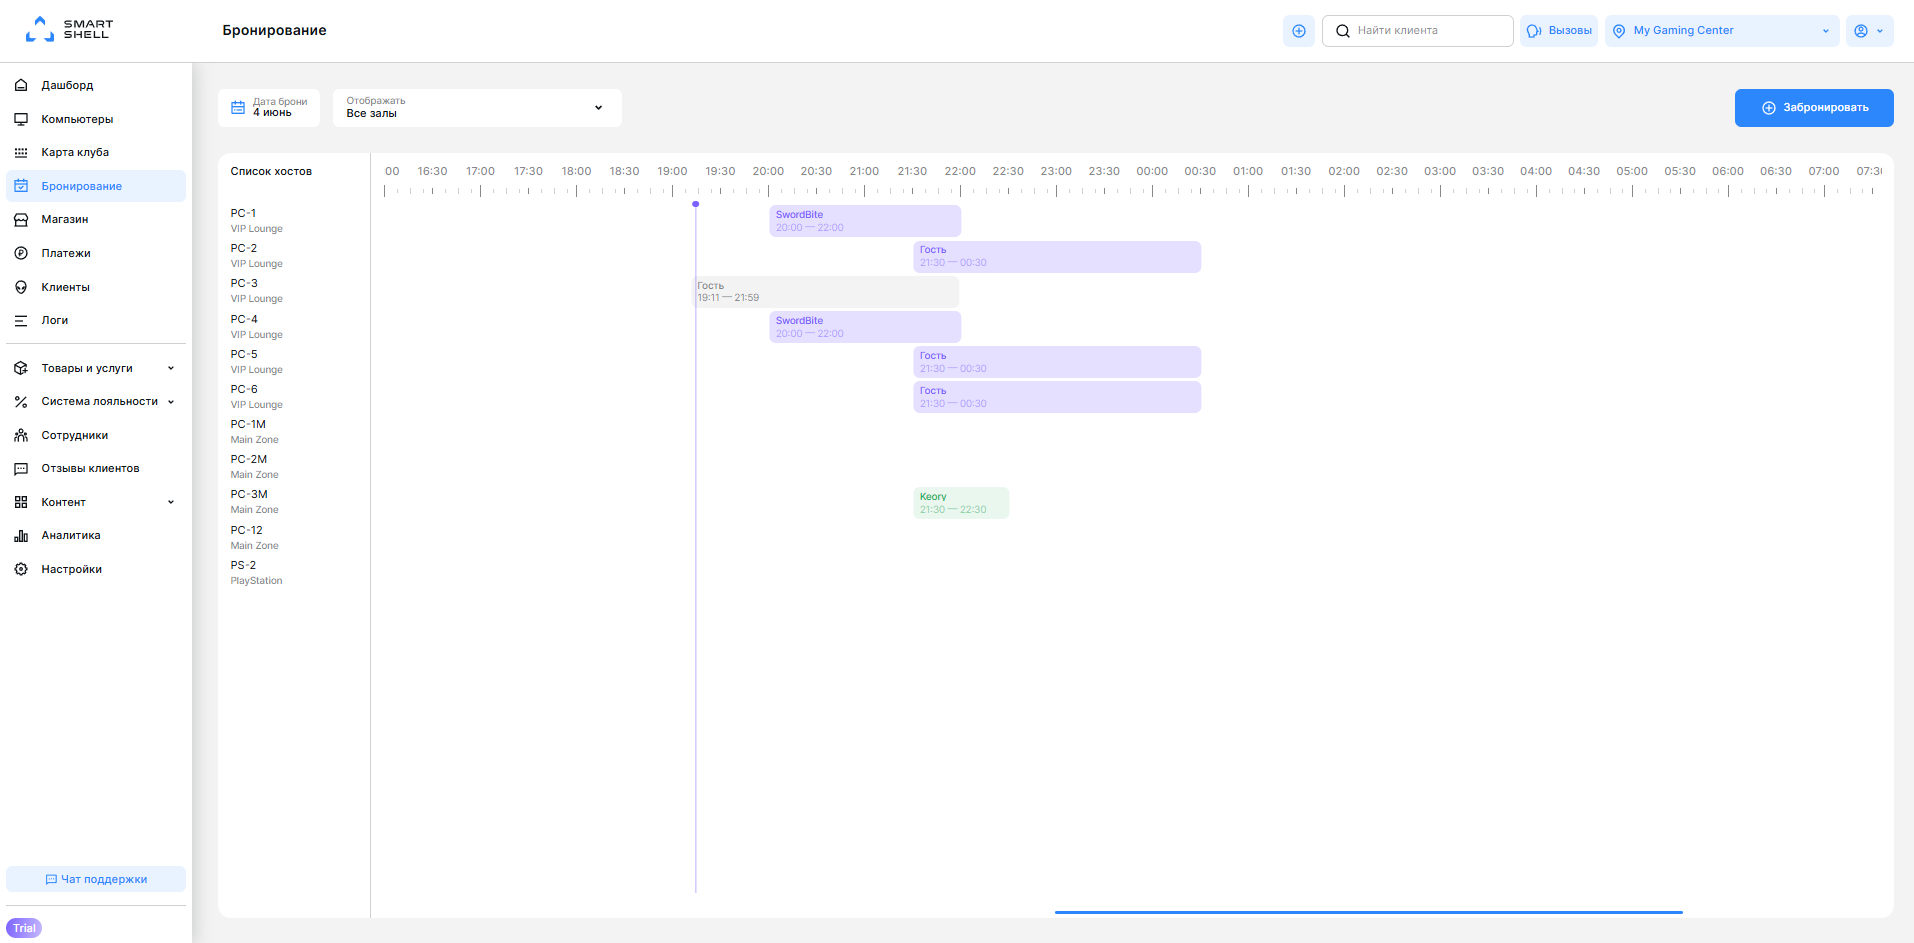Open the Отображать Все залы dropdown
Image resolution: width=1914 pixels, height=943 pixels.
click(x=477, y=108)
